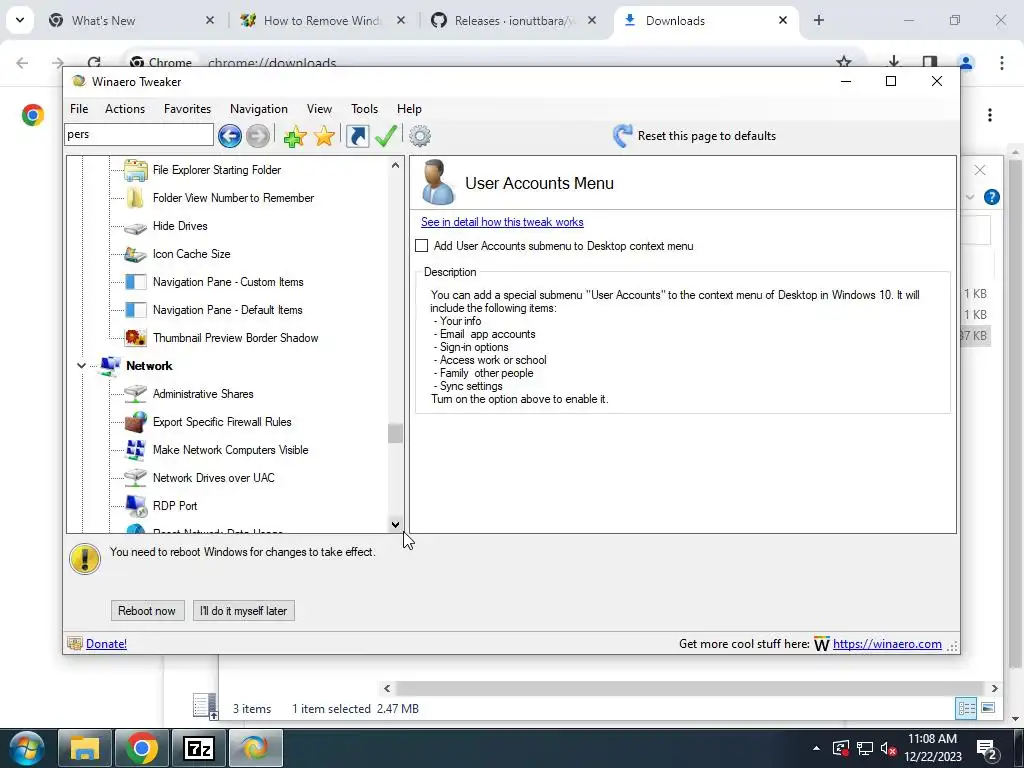Open the Tools menu
Image resolution: width=1024 pixels, height=768 pixels.
364,109
